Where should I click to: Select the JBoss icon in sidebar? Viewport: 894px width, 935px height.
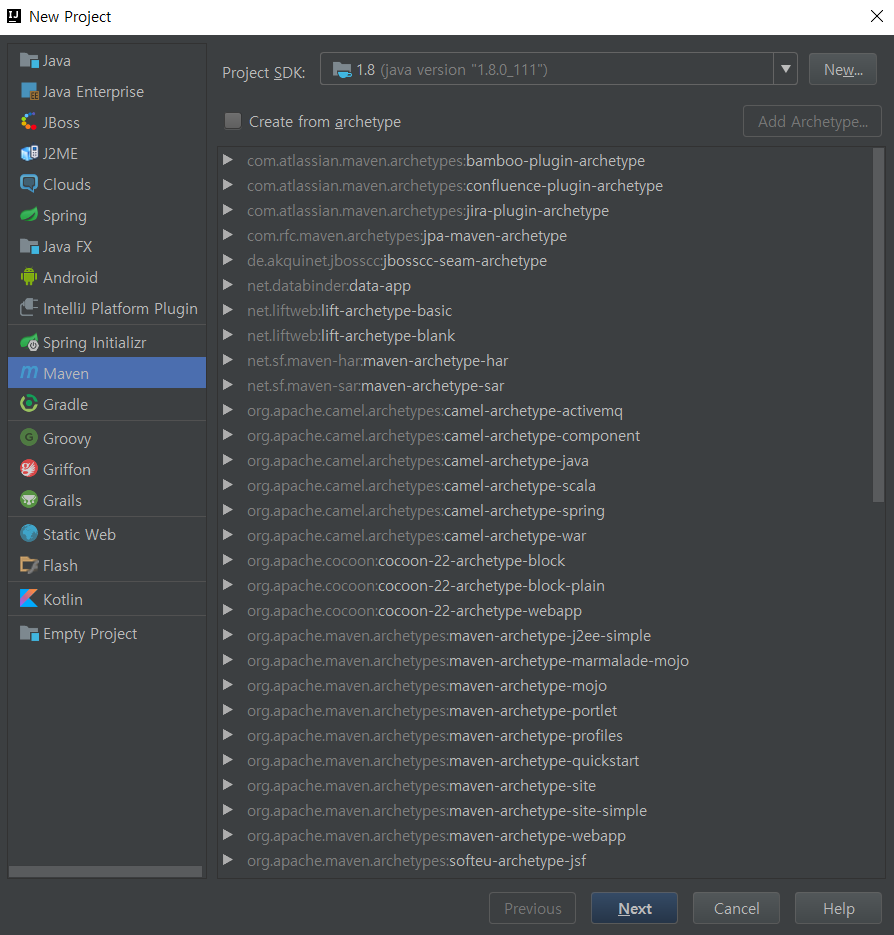29,122
